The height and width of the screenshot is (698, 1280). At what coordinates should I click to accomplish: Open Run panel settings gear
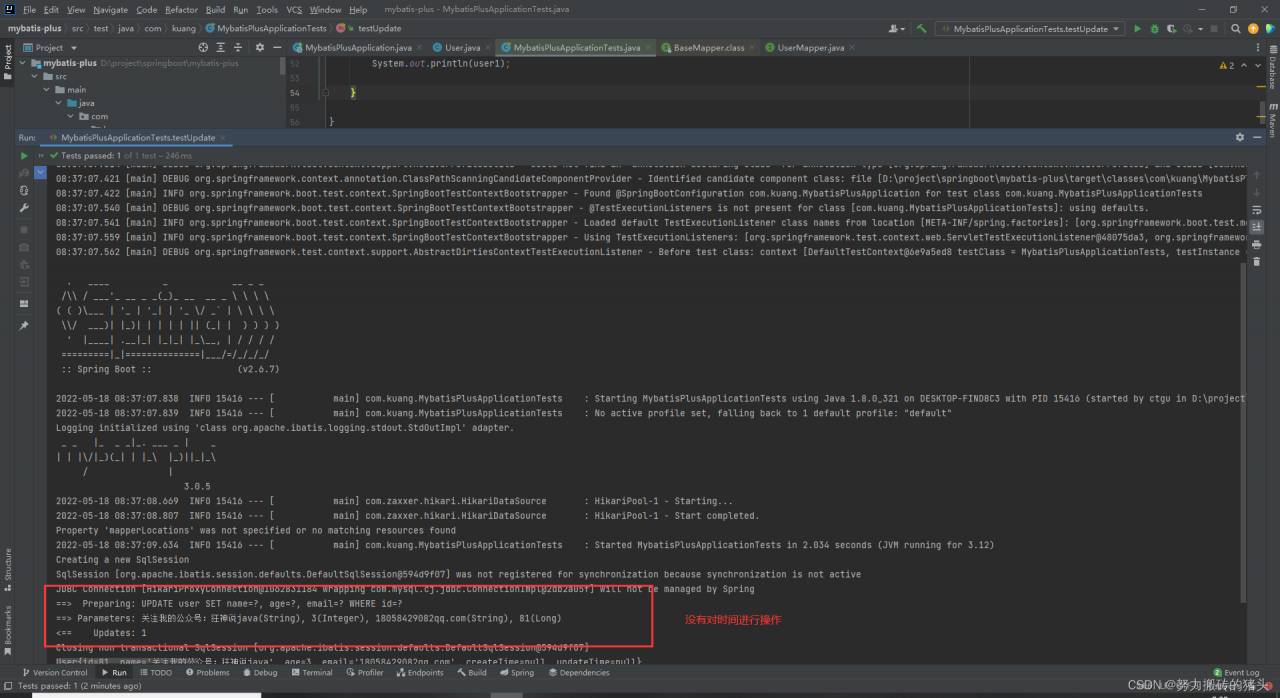coord(1240,137)
